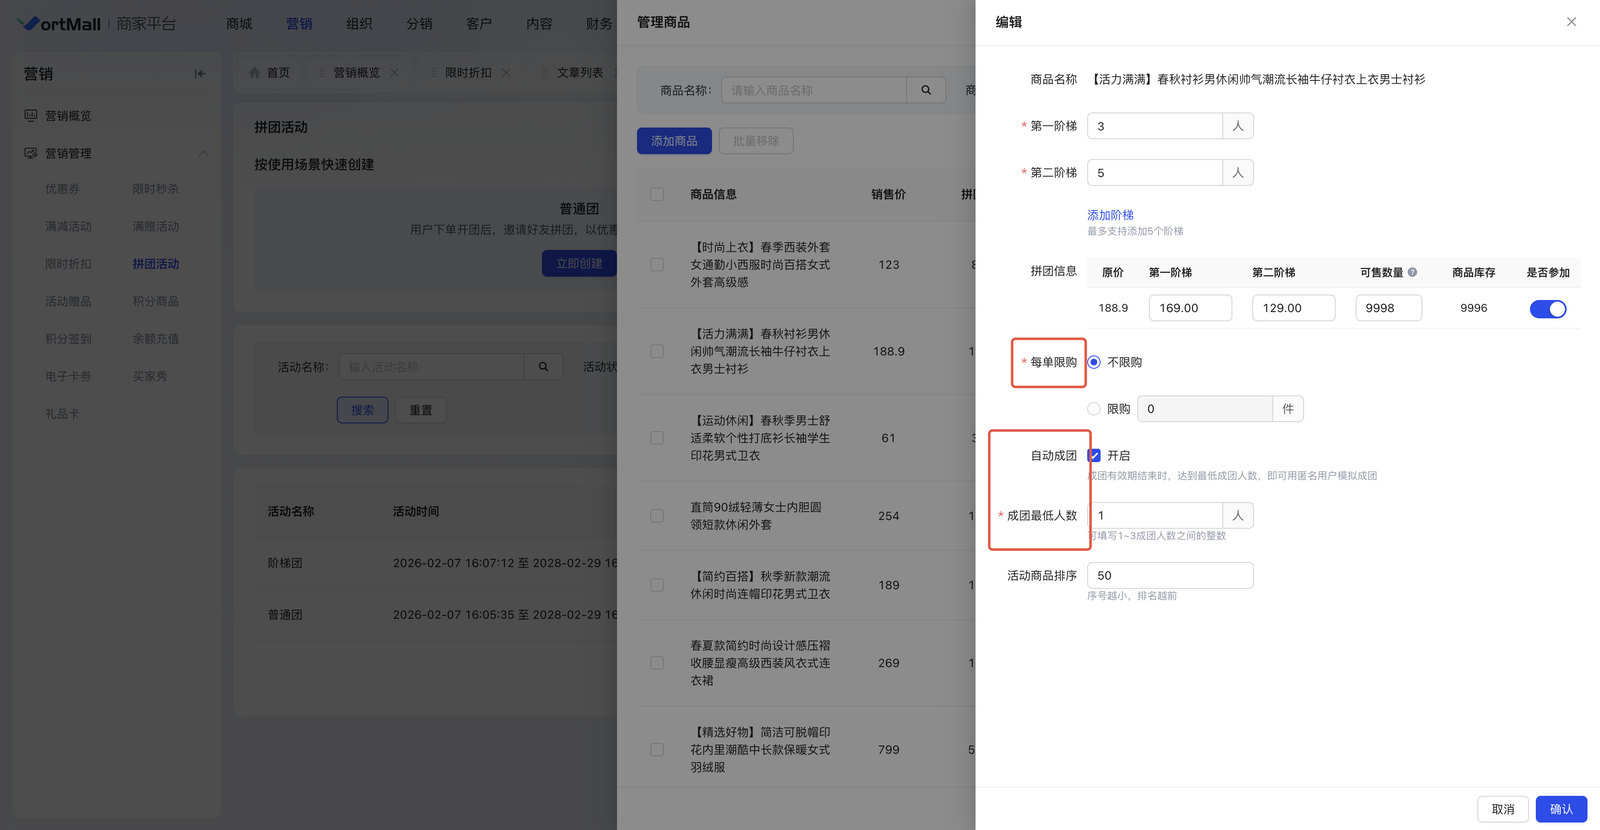Click the 添加阶梯 link
This screenshot has height=830, width=1600.
coord(1110,215)
